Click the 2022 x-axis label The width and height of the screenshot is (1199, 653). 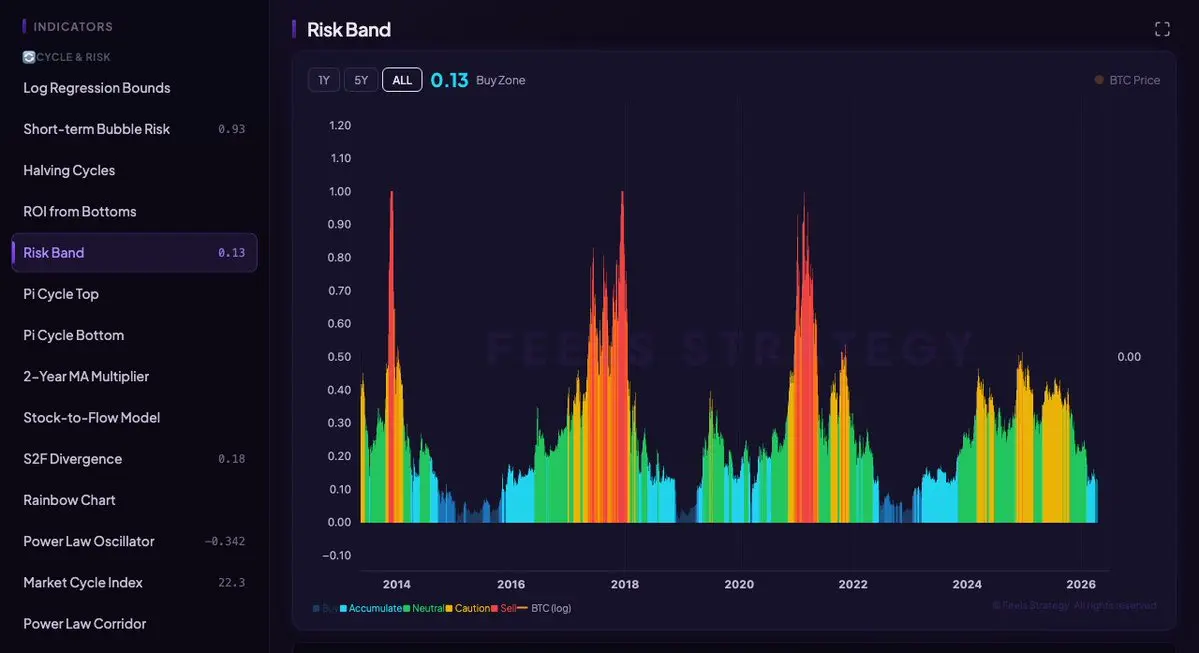click(x=853, y=584)
